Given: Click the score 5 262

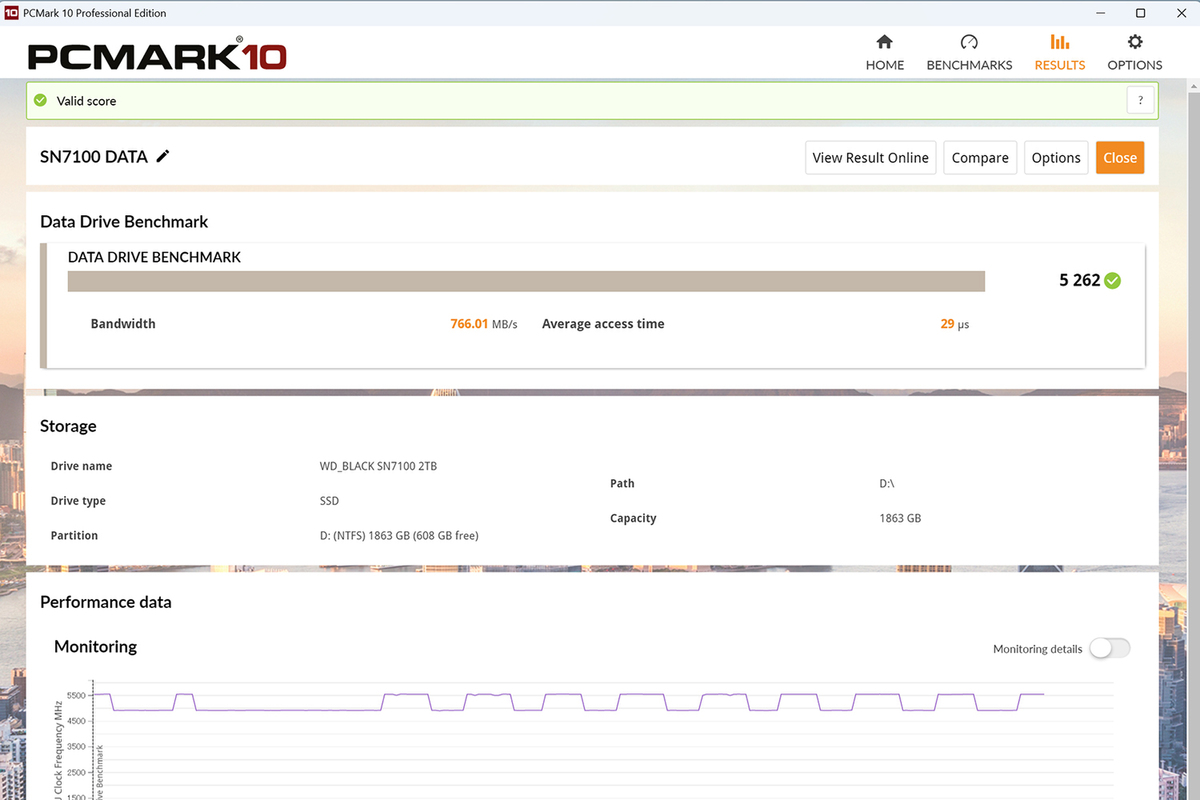Looking at the screenshot, I should [1079, 281].
